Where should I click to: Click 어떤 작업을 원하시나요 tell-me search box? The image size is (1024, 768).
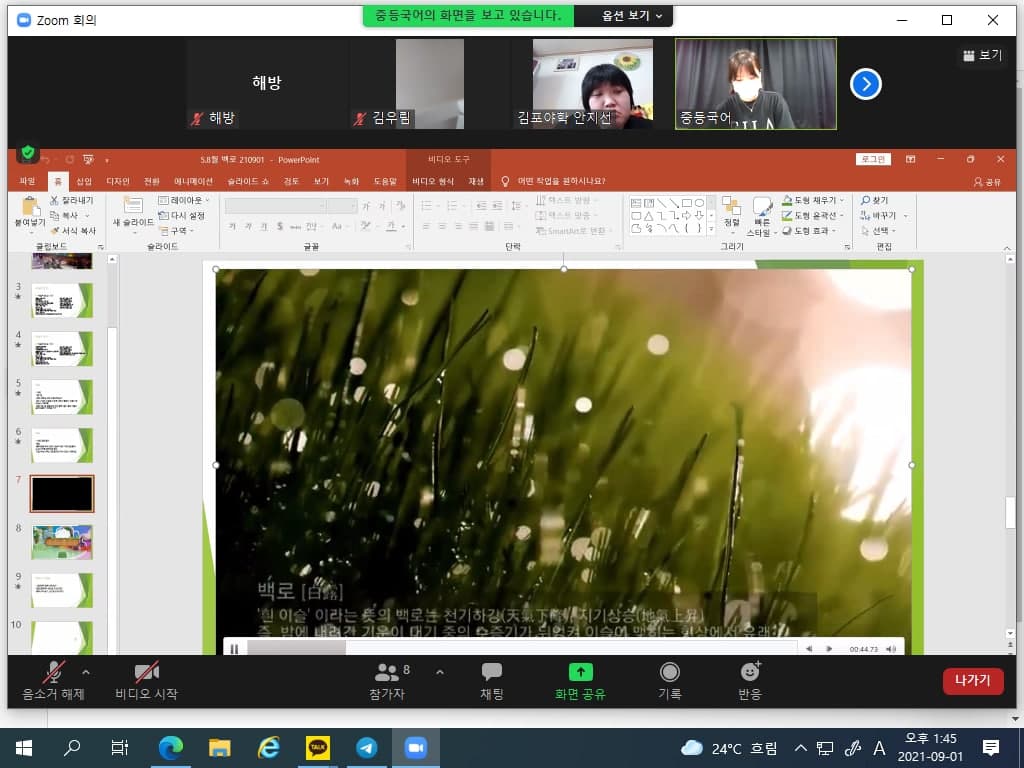[x=561, y=181]
